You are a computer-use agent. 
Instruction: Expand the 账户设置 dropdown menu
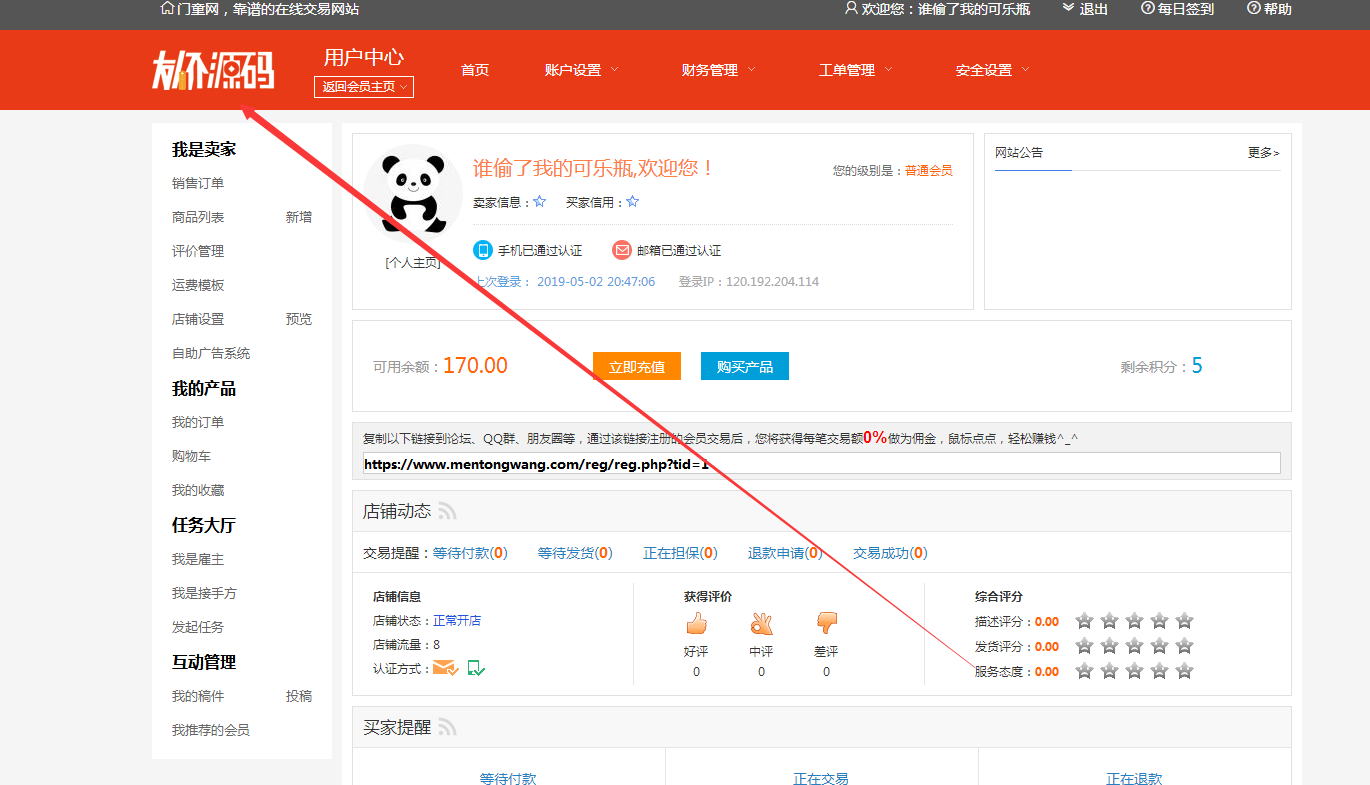click(x=581, y=70)
